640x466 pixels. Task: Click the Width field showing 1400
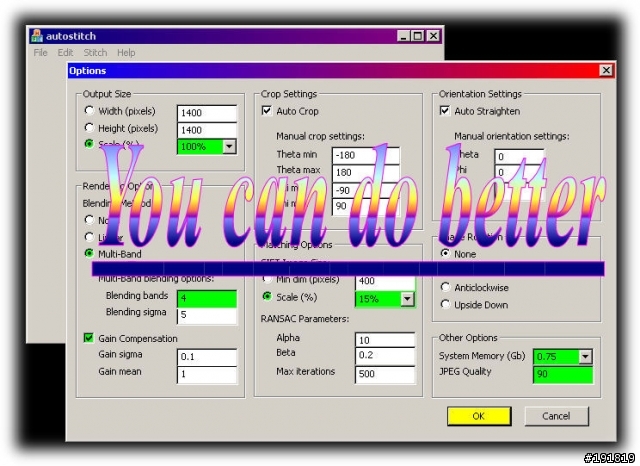(x=207, y=113)
